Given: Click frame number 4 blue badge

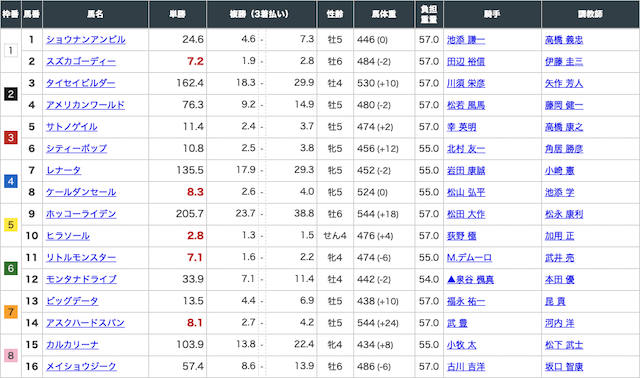Looking at the screenshot, I should pyautogui.click(x=11, y=181).
